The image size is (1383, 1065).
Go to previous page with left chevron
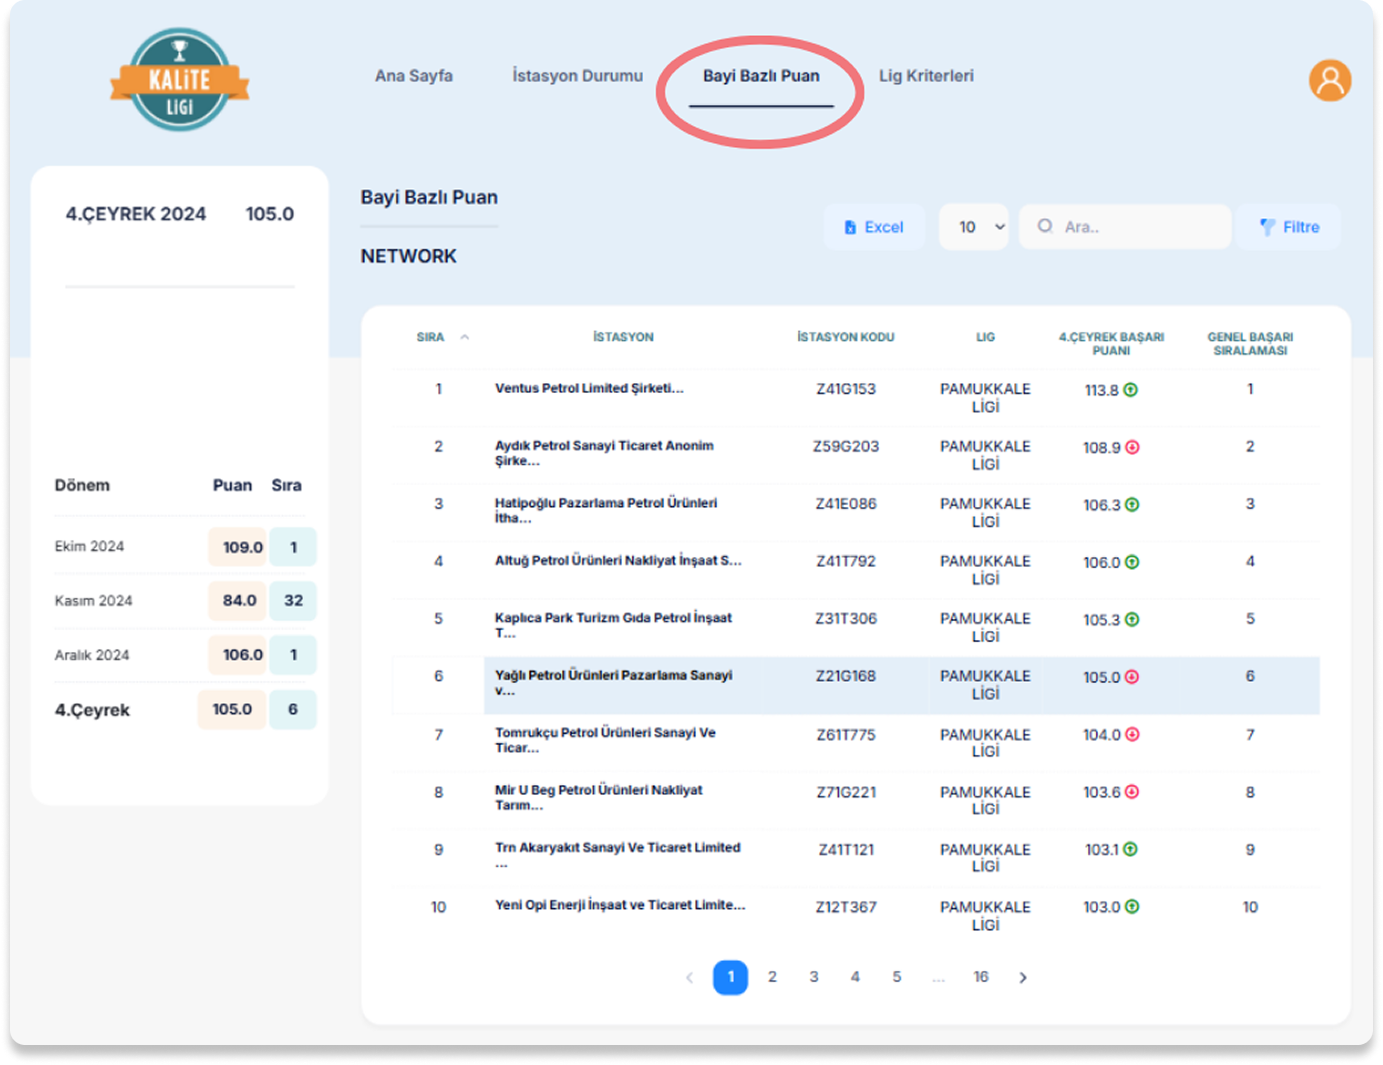pyautogui.click(x=689, y=977)
